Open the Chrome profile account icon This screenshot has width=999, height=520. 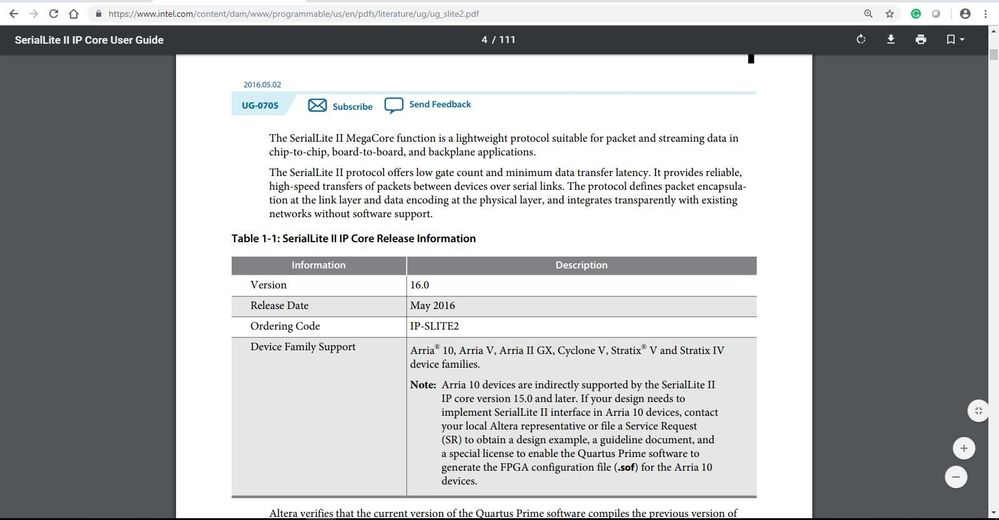click(x=965, y=13)
